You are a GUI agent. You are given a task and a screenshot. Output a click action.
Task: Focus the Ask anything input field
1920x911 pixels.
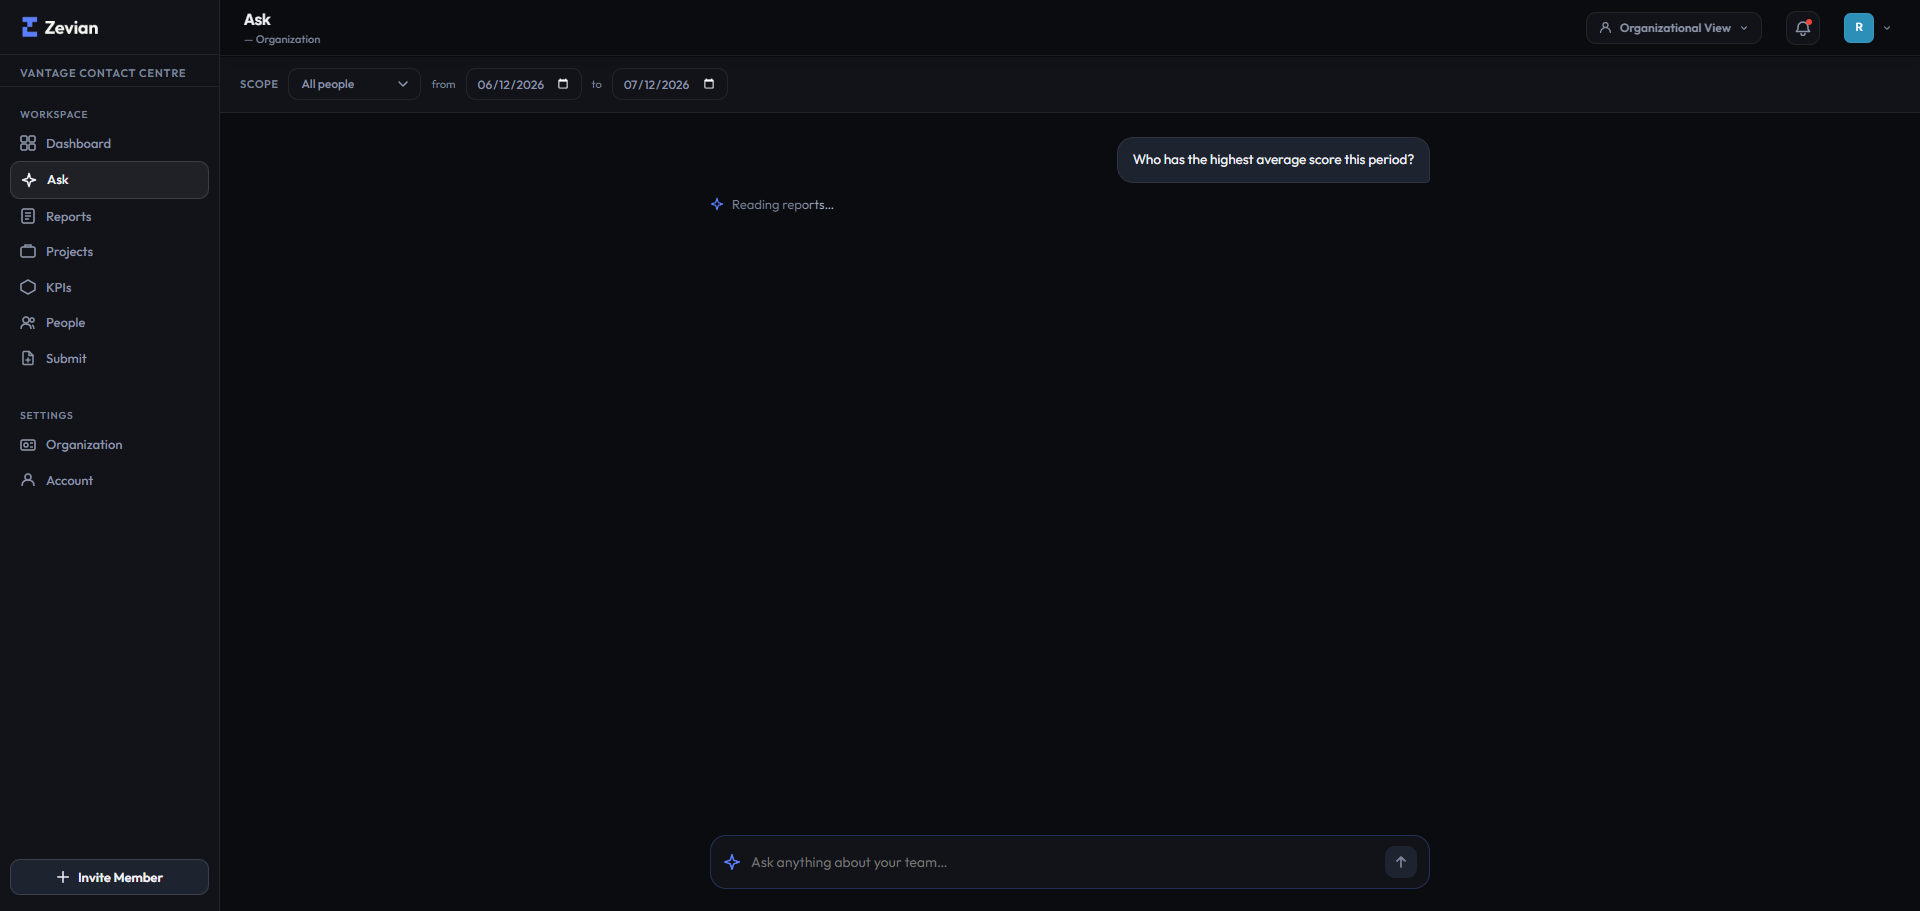pos(1062,862)
